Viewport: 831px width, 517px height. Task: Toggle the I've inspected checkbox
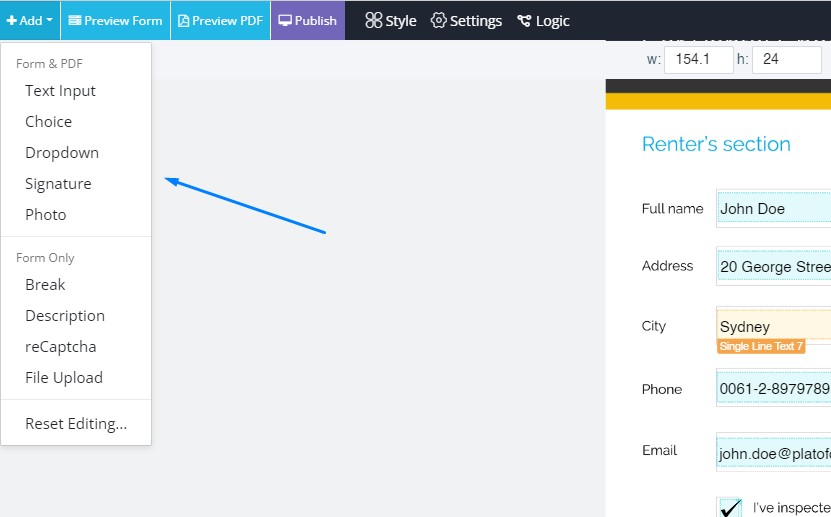(730, 507)
